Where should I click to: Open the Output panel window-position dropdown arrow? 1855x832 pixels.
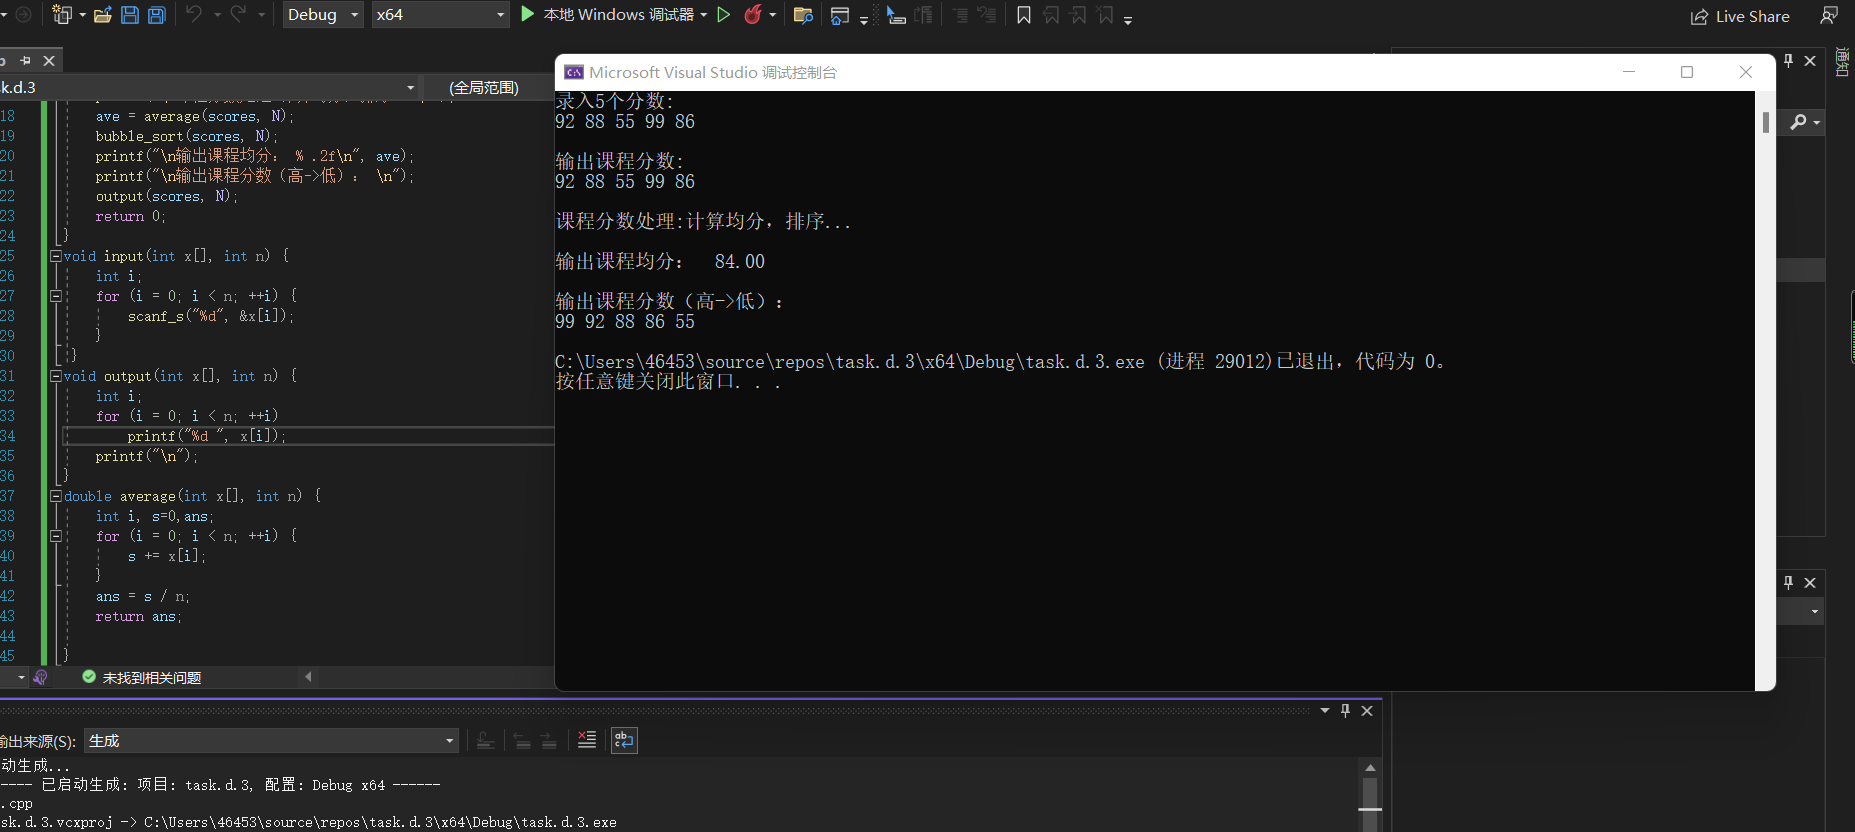click(x=1325, y=710)
